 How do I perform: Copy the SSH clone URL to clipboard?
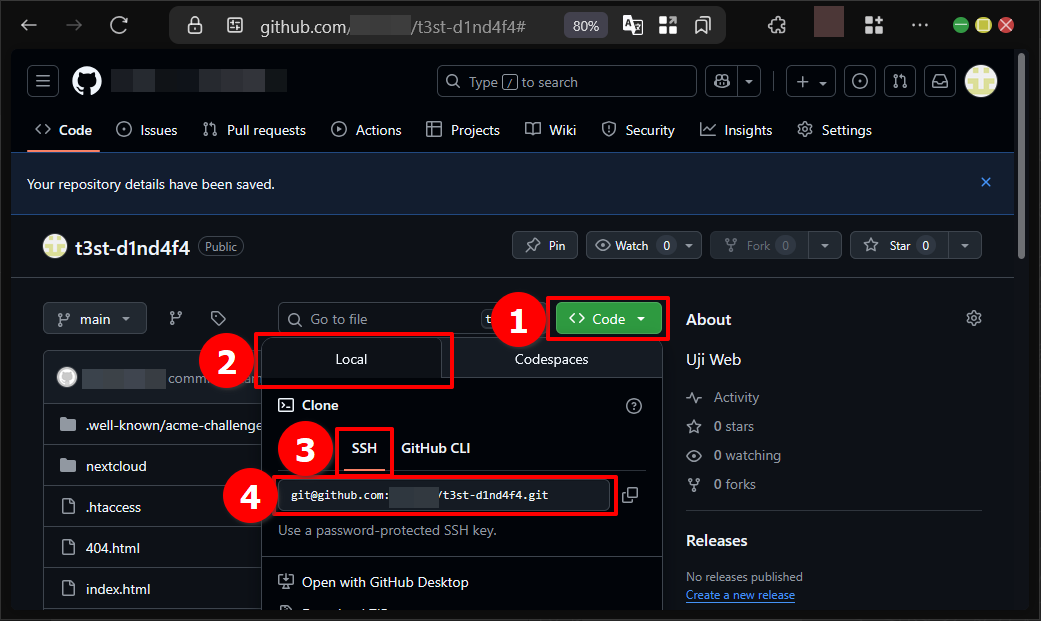tap(630, 495)
